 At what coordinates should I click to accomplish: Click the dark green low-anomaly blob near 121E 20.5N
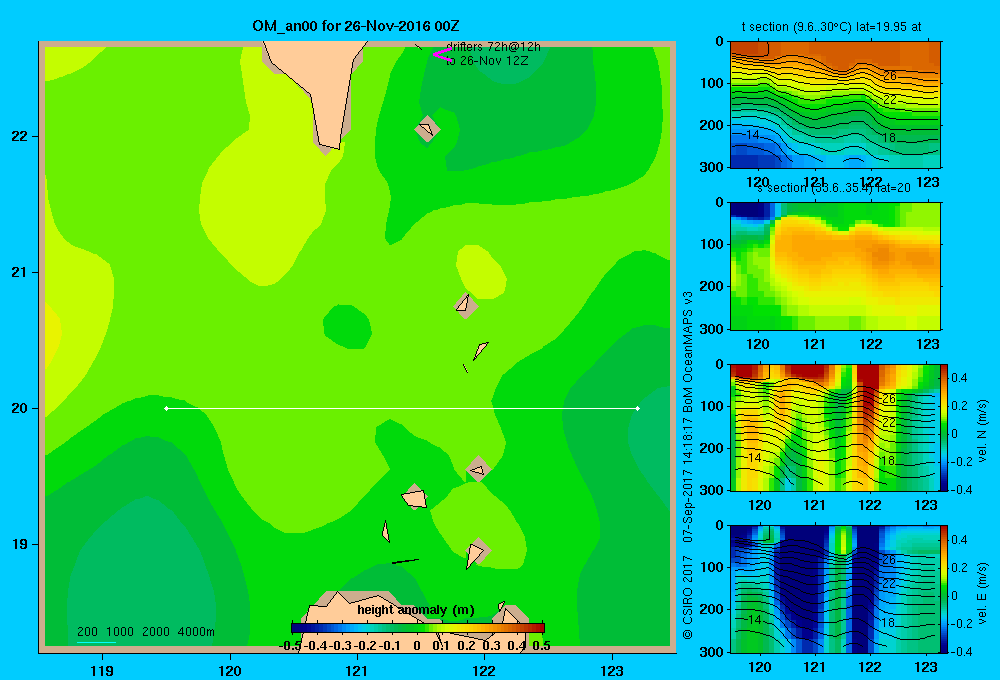[x=347, y=327]
